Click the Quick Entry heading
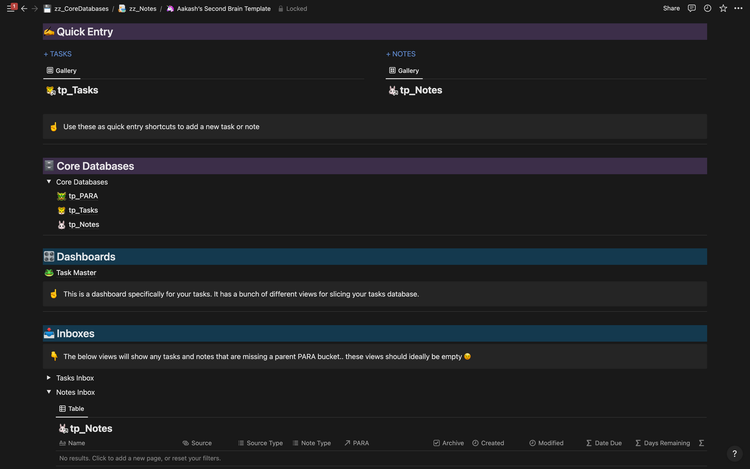 coord(85,32)
